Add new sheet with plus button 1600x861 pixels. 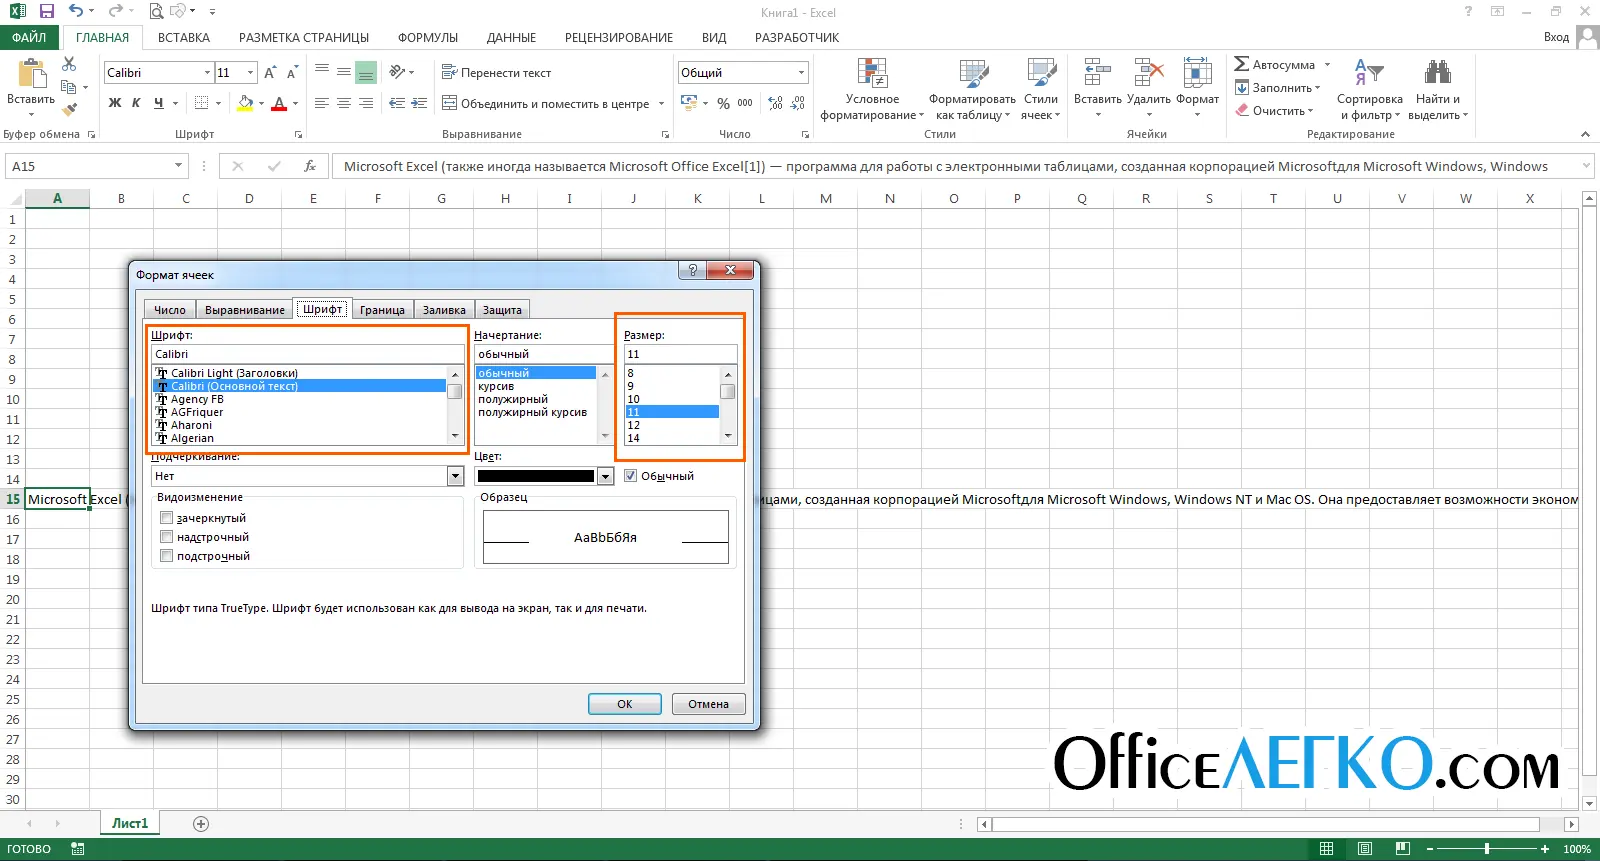coord(201,824)
